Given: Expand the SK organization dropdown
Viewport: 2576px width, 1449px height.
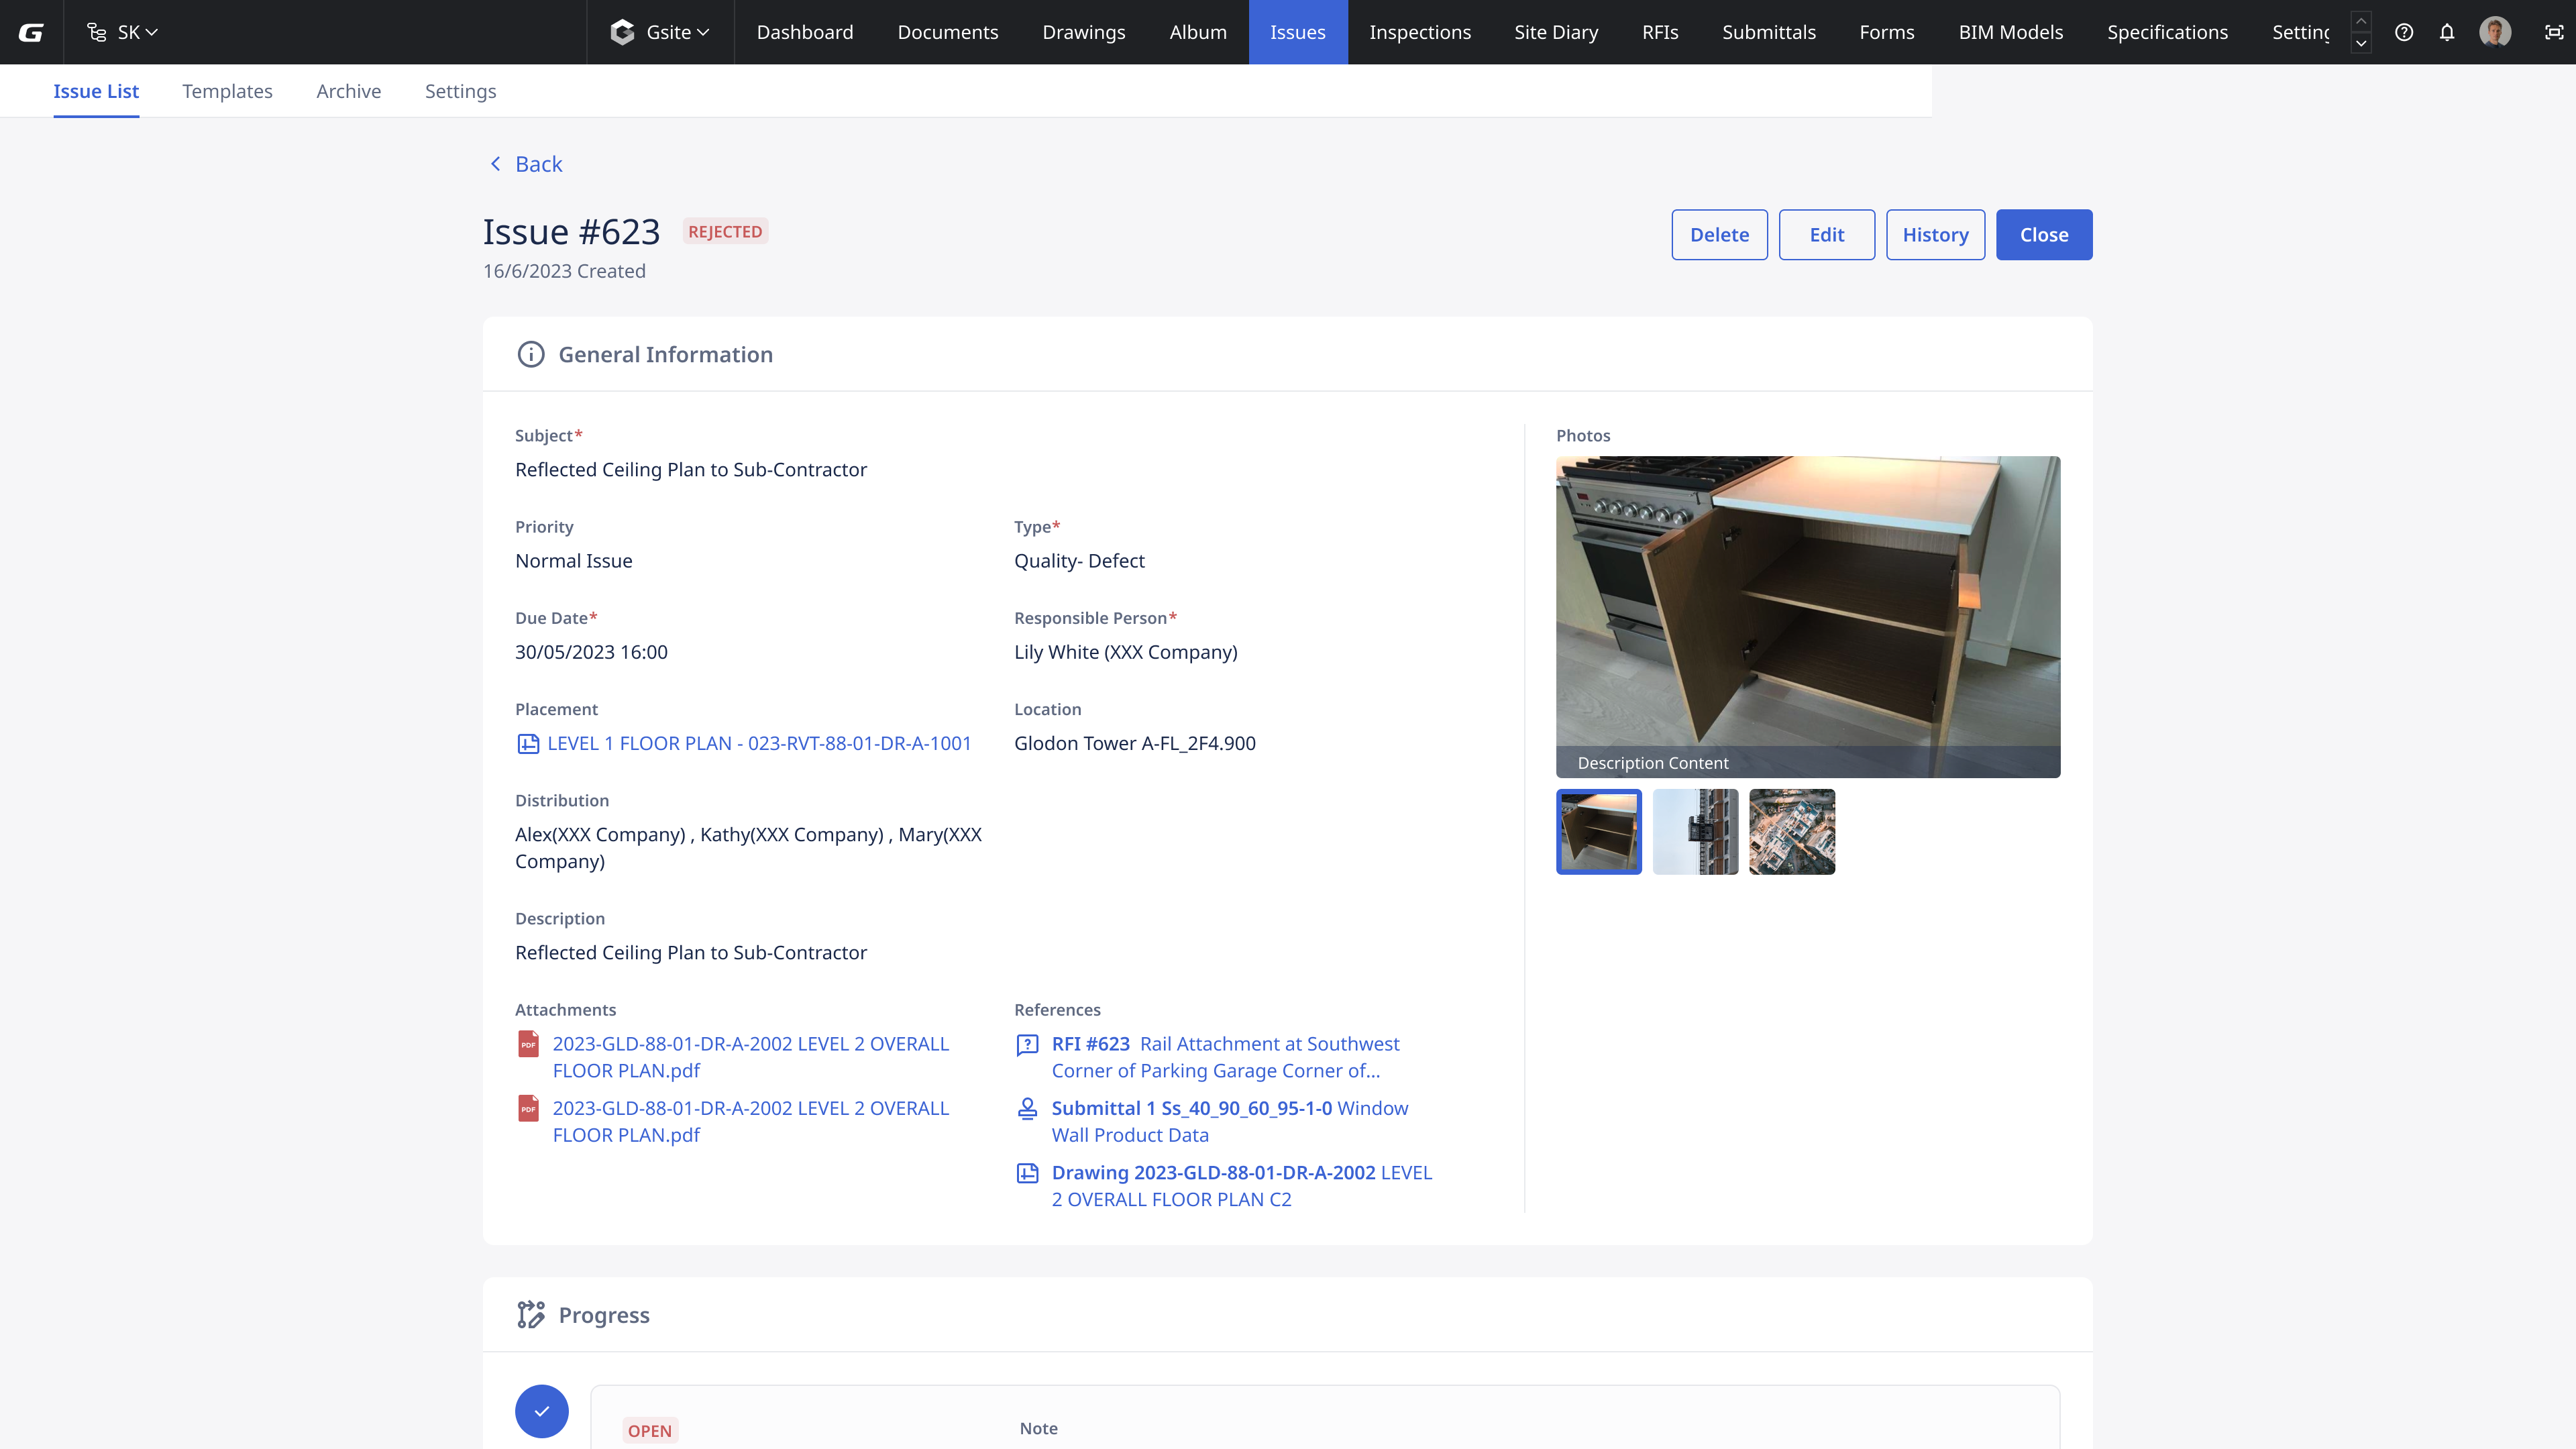Looking at the screenshot, I should (124, 32).
